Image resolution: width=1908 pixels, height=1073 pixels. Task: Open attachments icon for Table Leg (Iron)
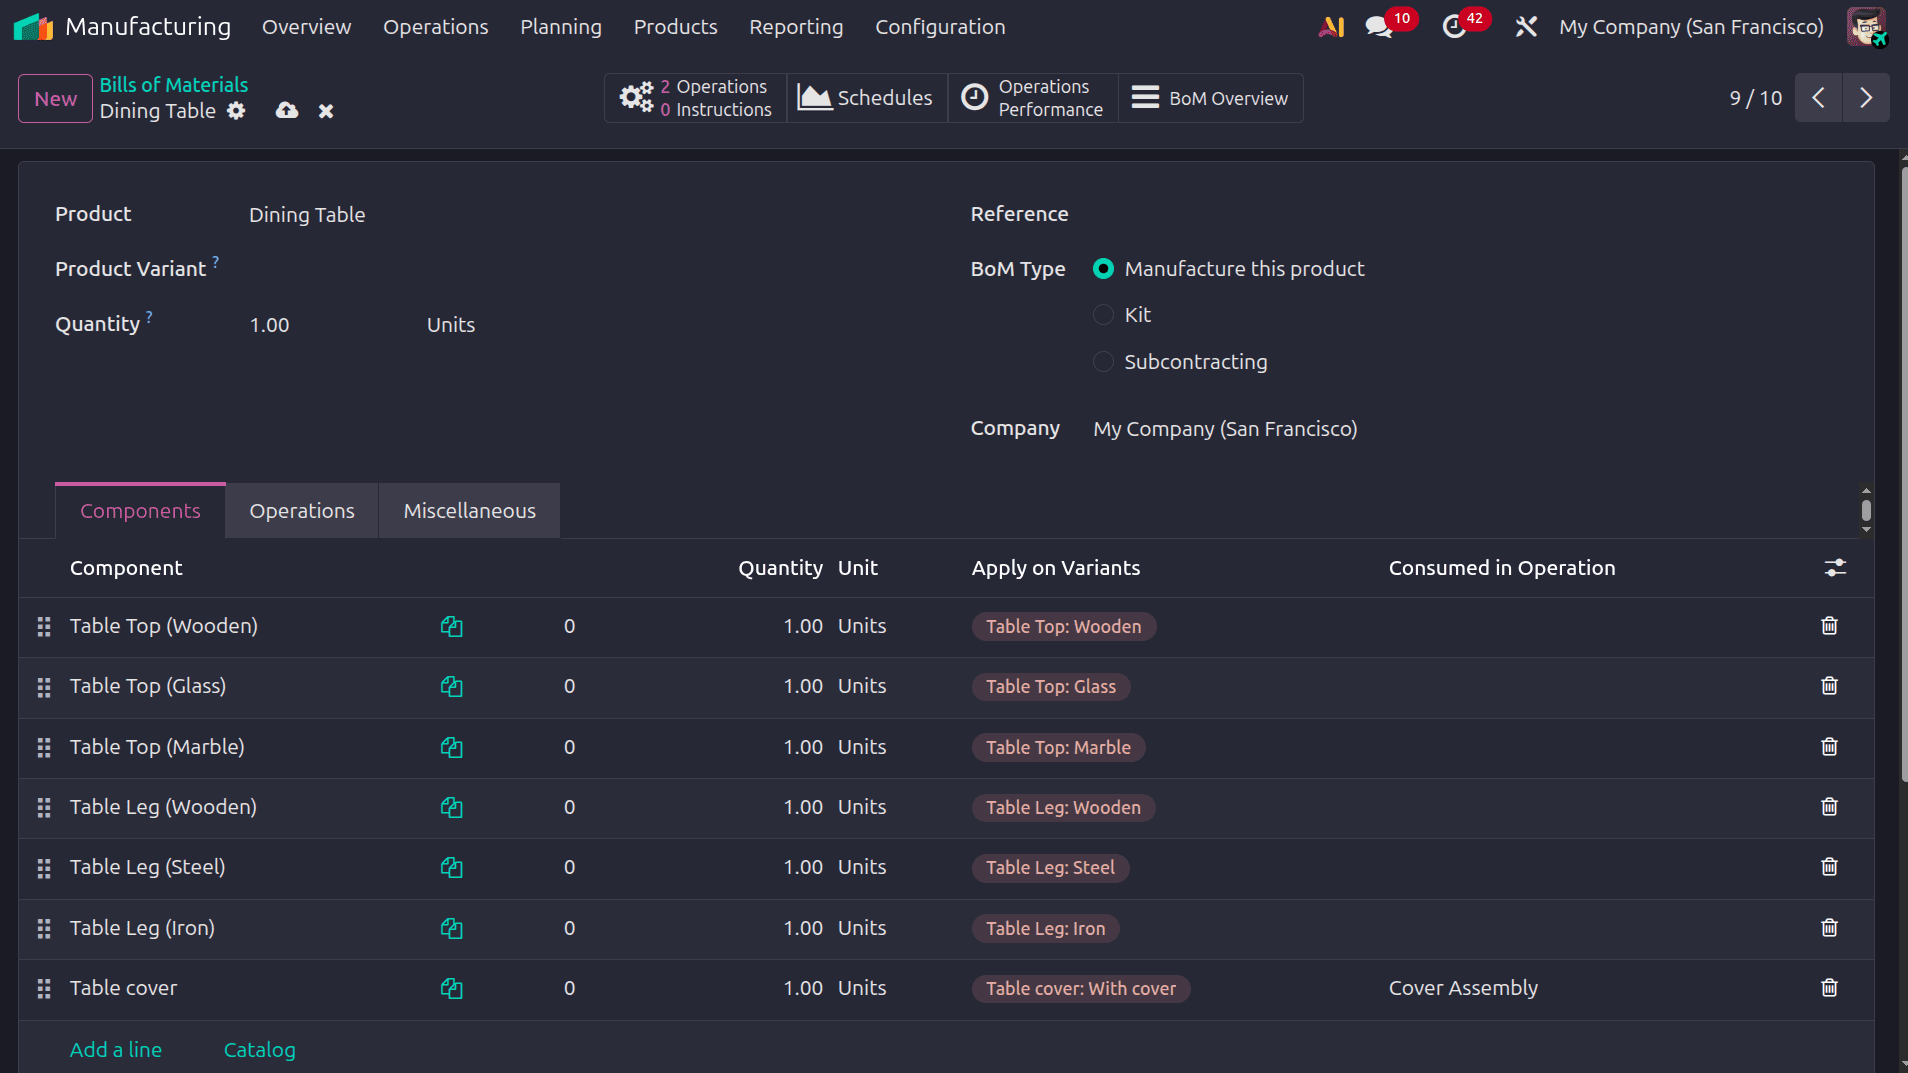[x=452, y=928]
